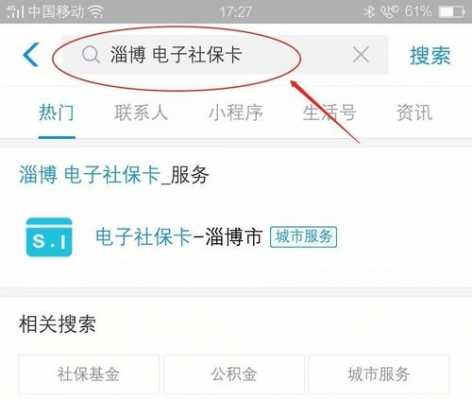Select related search 城市服务 chip

tap(379, 374)
